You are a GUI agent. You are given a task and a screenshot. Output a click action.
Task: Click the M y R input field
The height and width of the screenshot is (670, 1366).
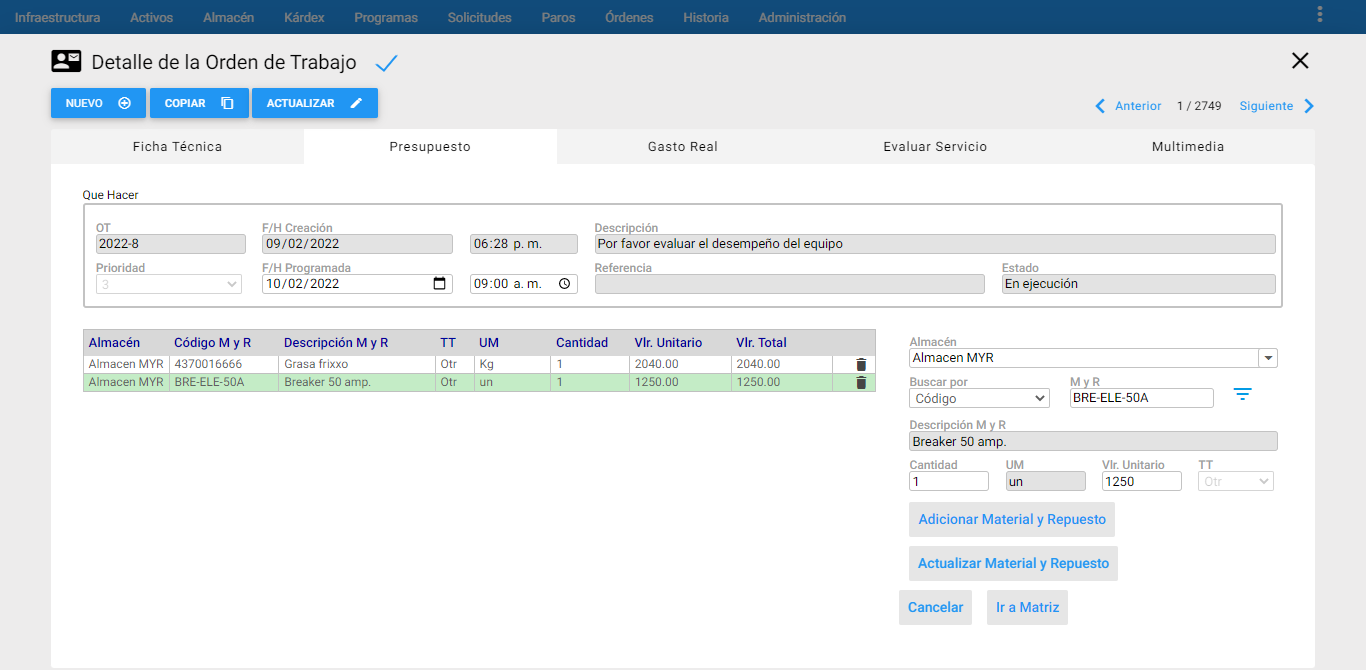tap(1141, 398)
